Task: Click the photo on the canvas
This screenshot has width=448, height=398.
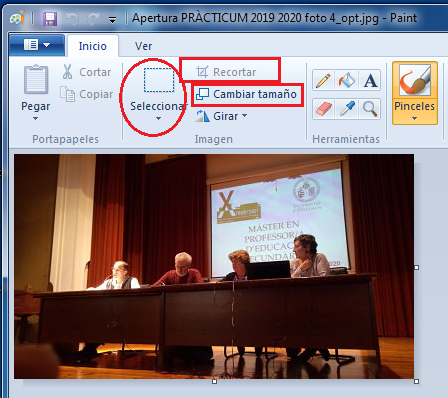Action: click(214, 266)
